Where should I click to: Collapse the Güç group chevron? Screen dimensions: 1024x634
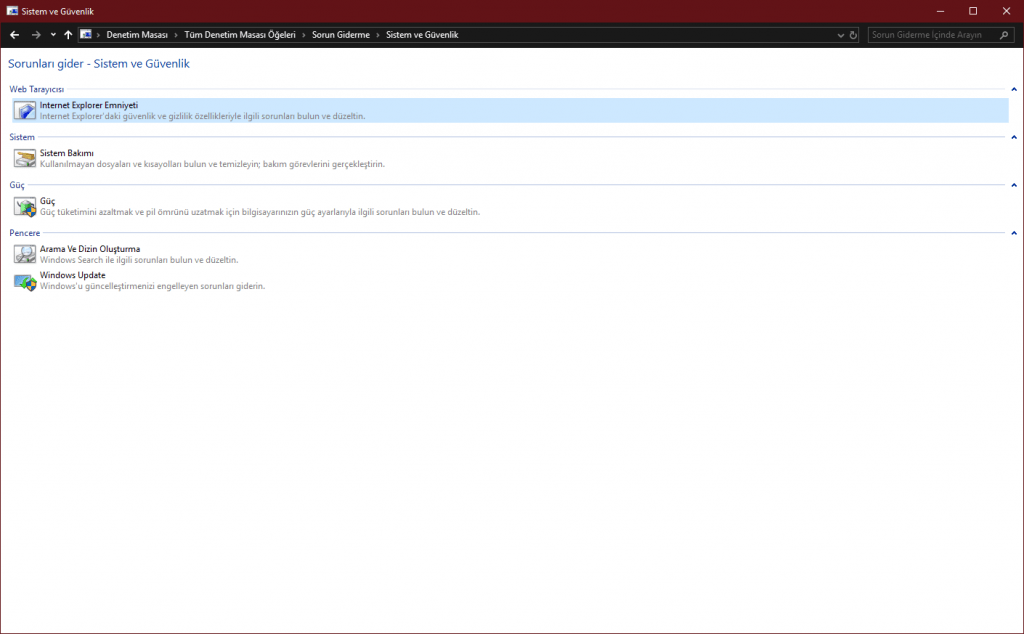[1014, 185]
